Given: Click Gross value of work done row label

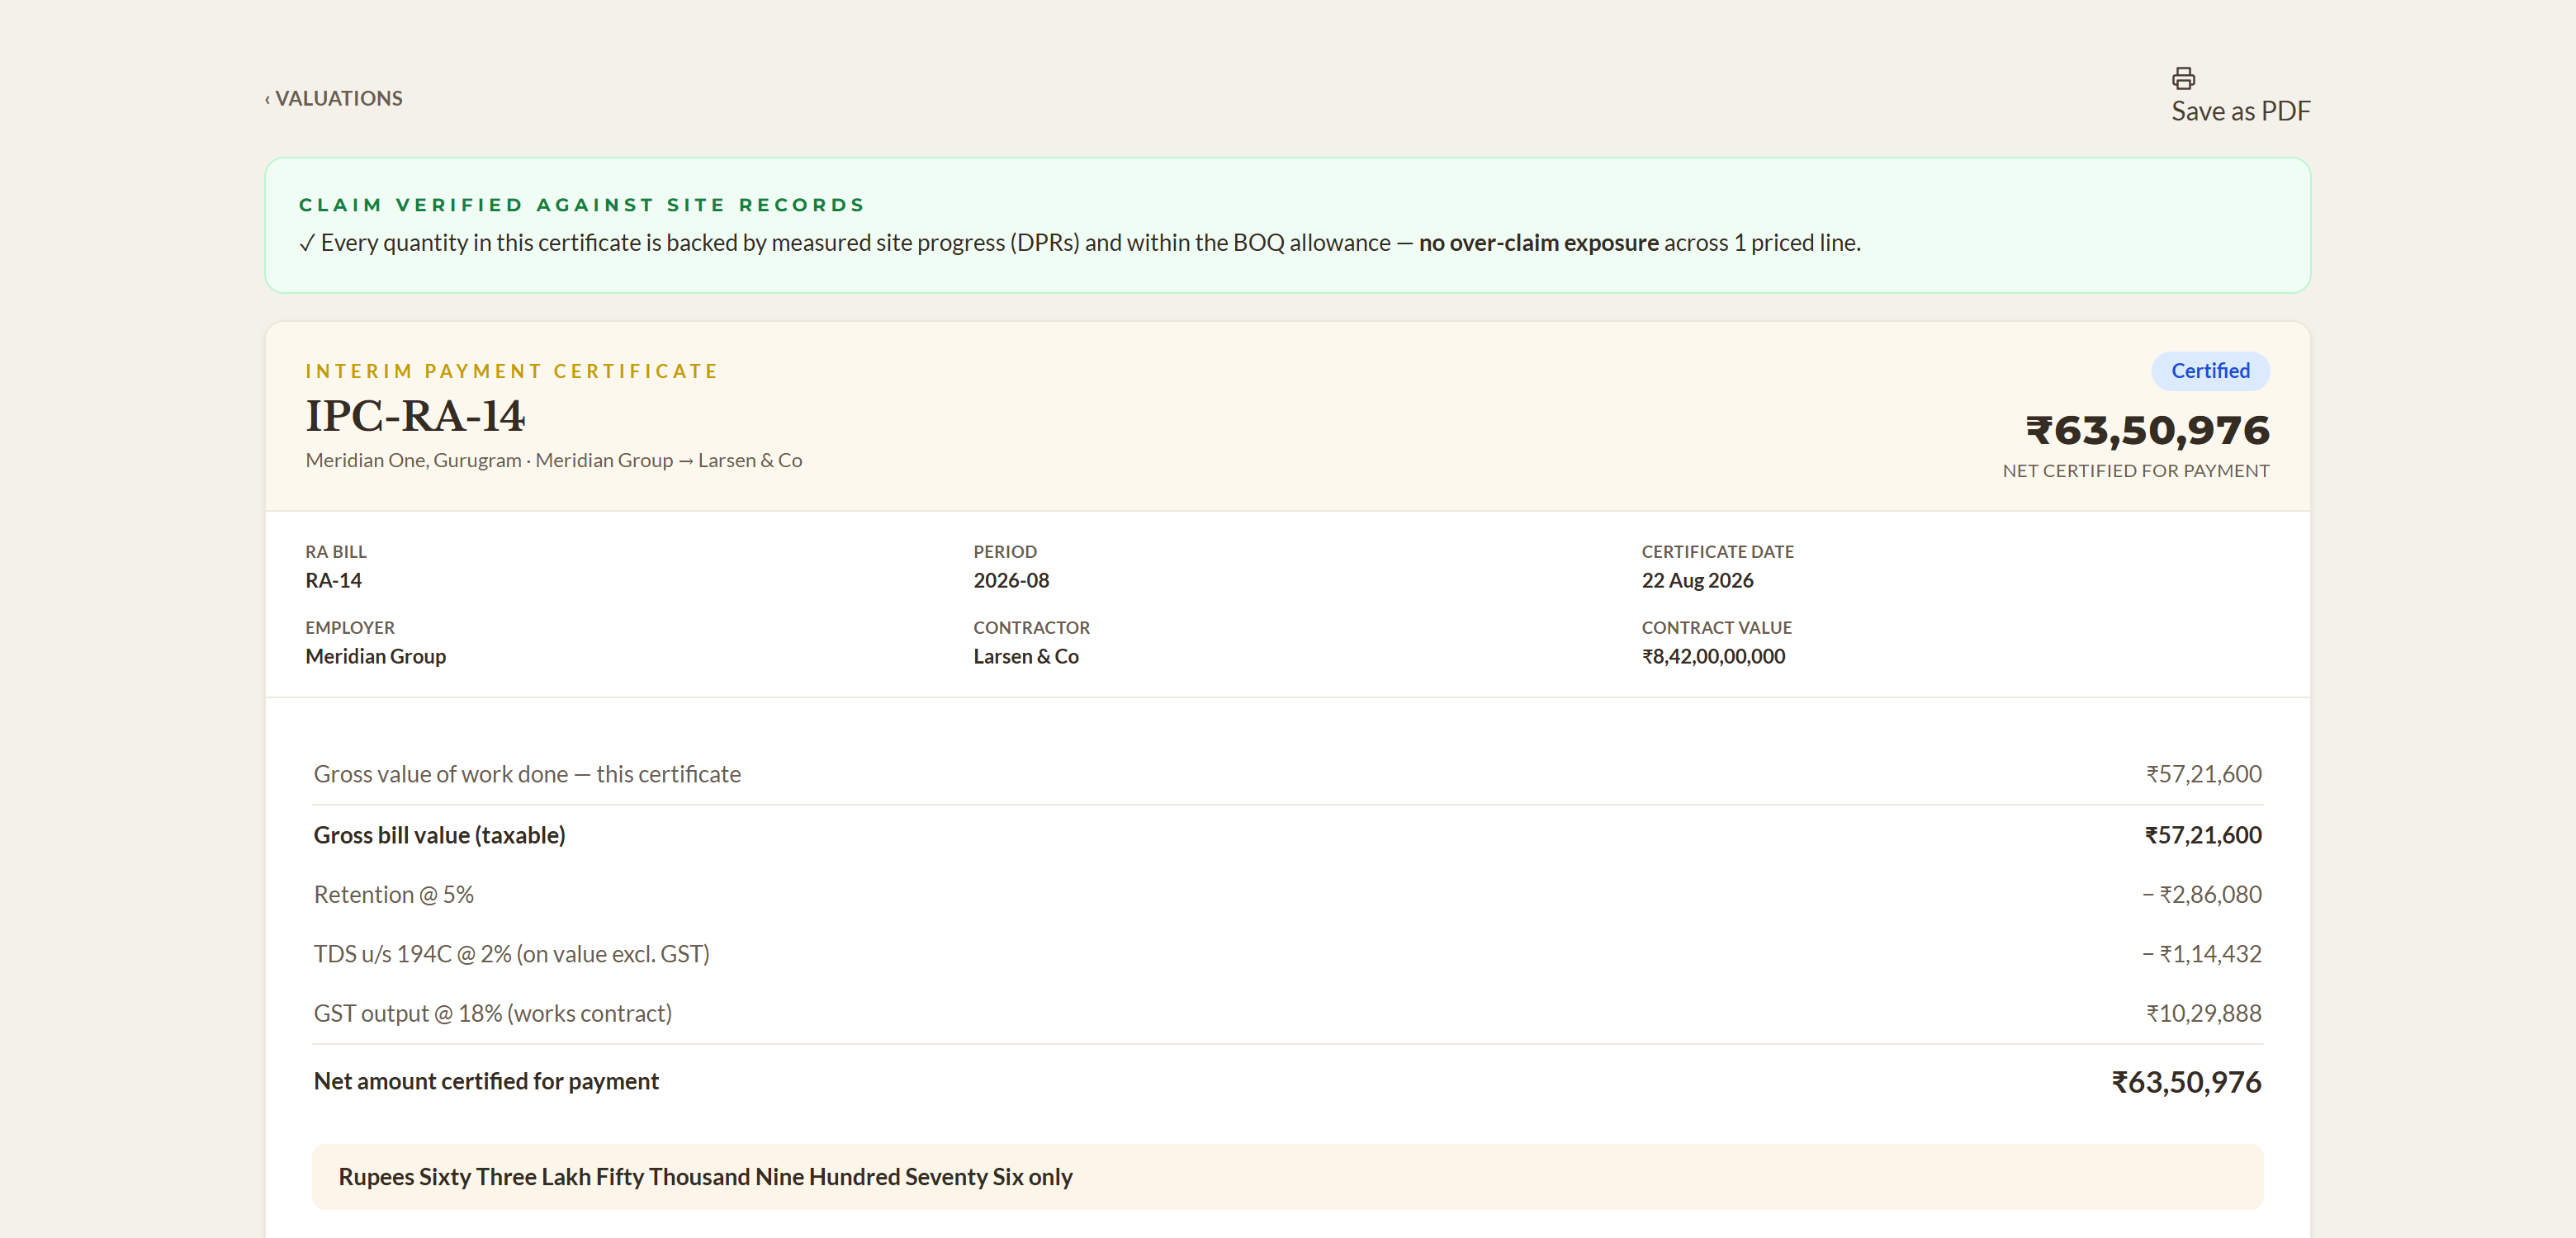Looking at the screenshot, I should click(x=527, y=774).
